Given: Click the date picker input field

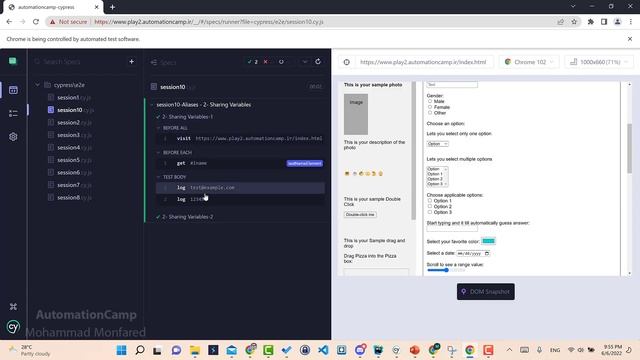Looking at the screenshot, I should (473, 253).
